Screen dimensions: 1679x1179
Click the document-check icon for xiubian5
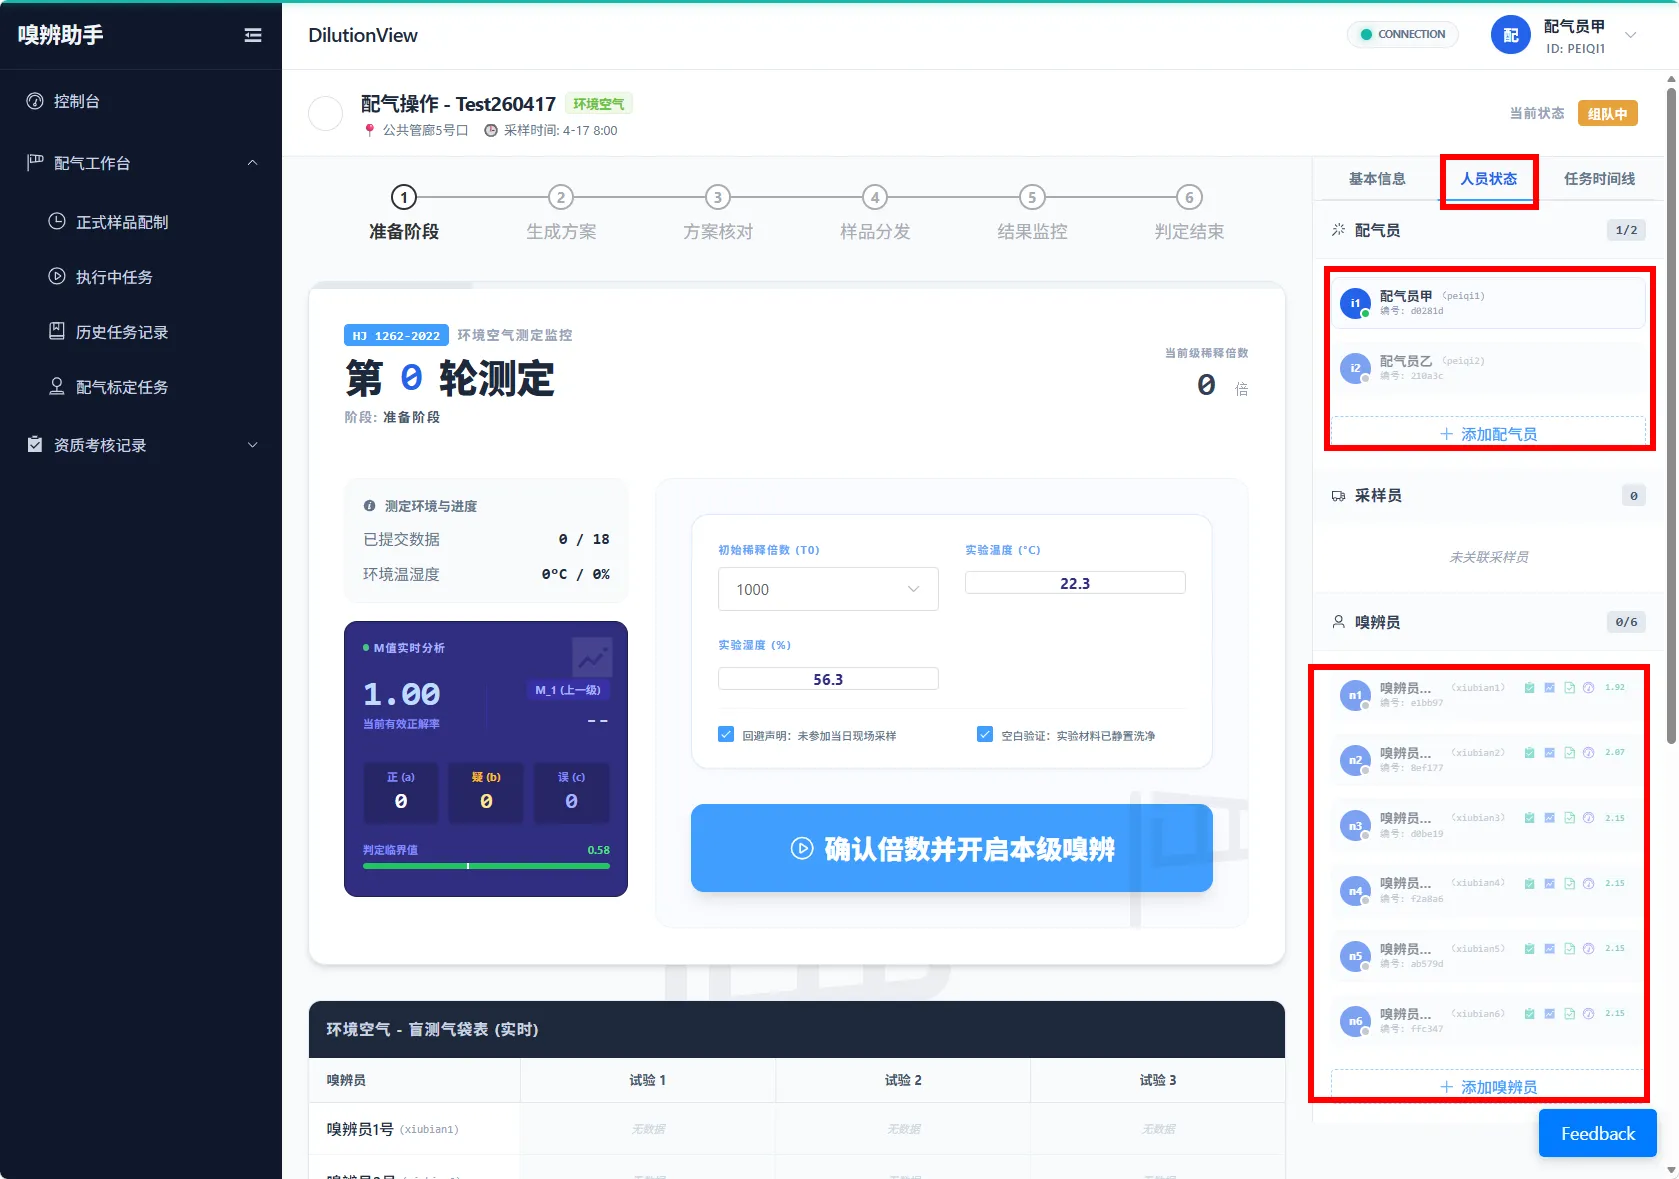1569,948
